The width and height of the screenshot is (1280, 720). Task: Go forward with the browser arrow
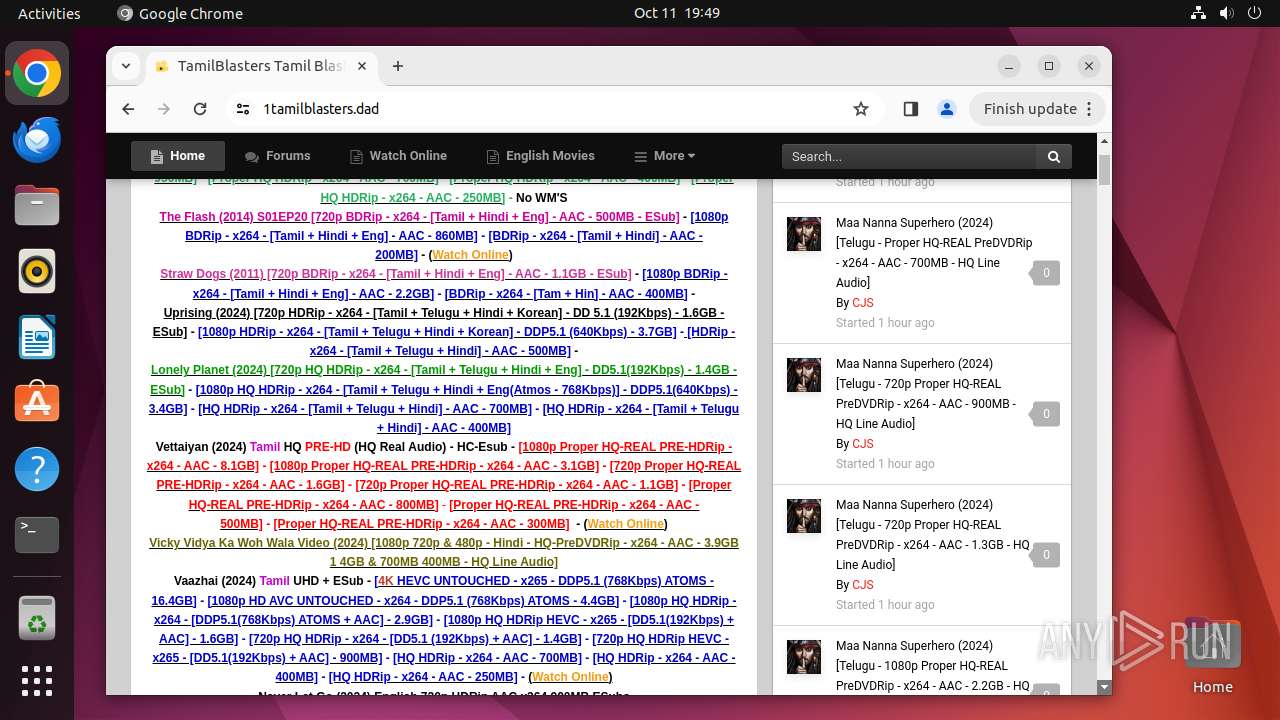coord(164,109)
